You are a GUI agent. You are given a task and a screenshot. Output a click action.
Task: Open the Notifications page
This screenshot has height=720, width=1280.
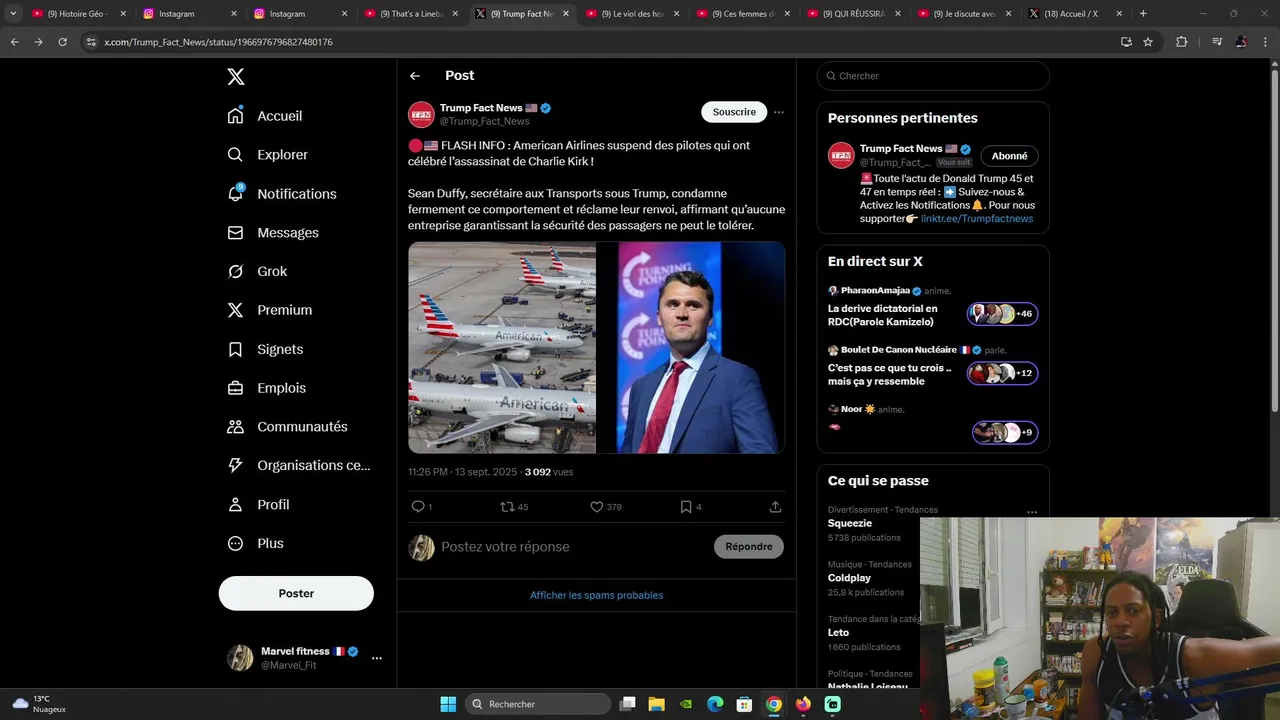282,194
